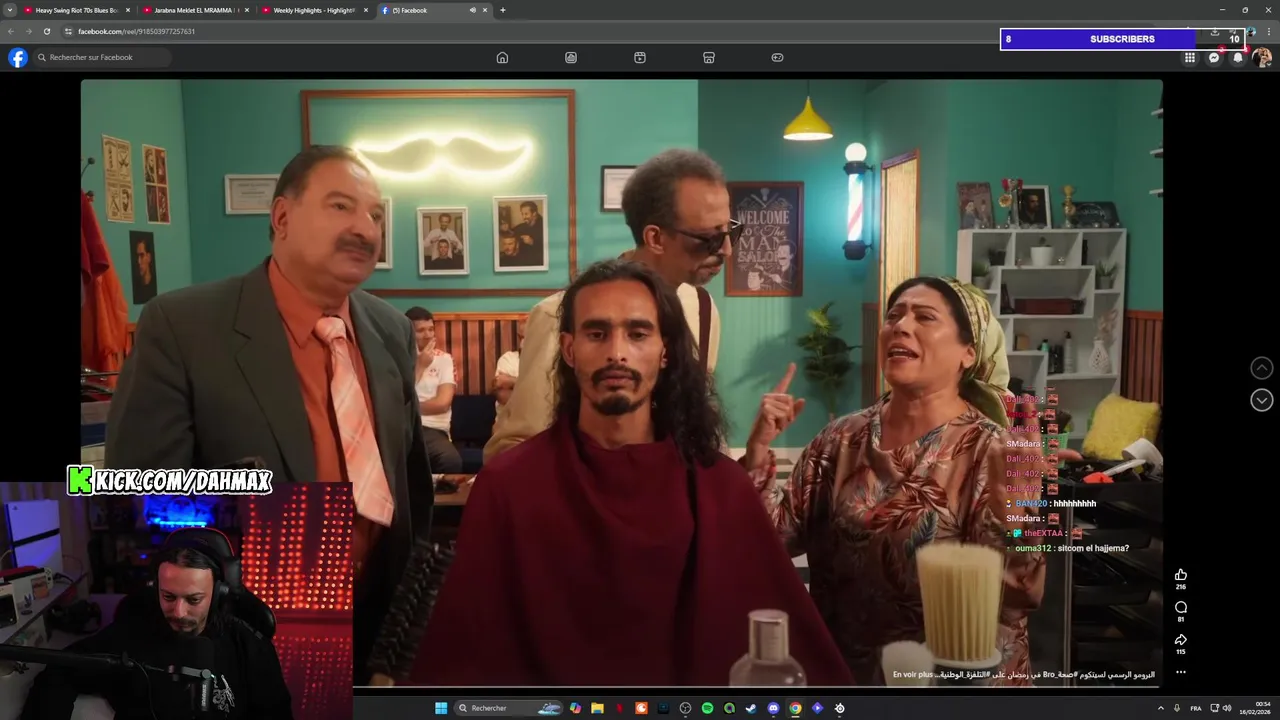
Task: Click the taskbar Rechercher search box
Action: pos(509,708)
